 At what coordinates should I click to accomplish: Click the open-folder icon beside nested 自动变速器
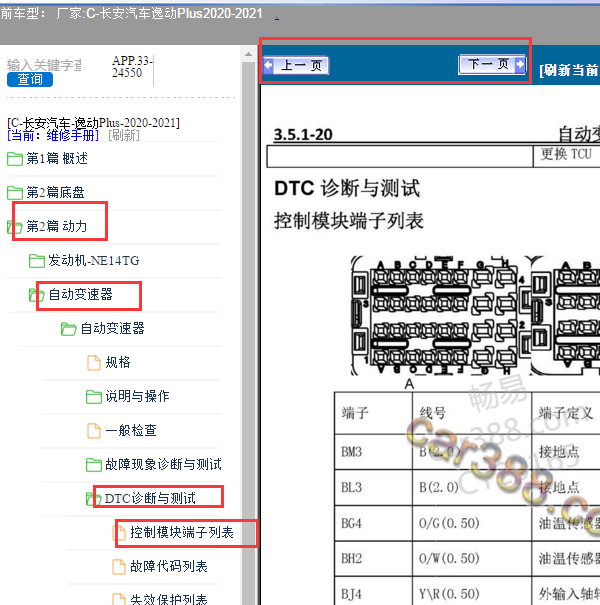point(69,329)
